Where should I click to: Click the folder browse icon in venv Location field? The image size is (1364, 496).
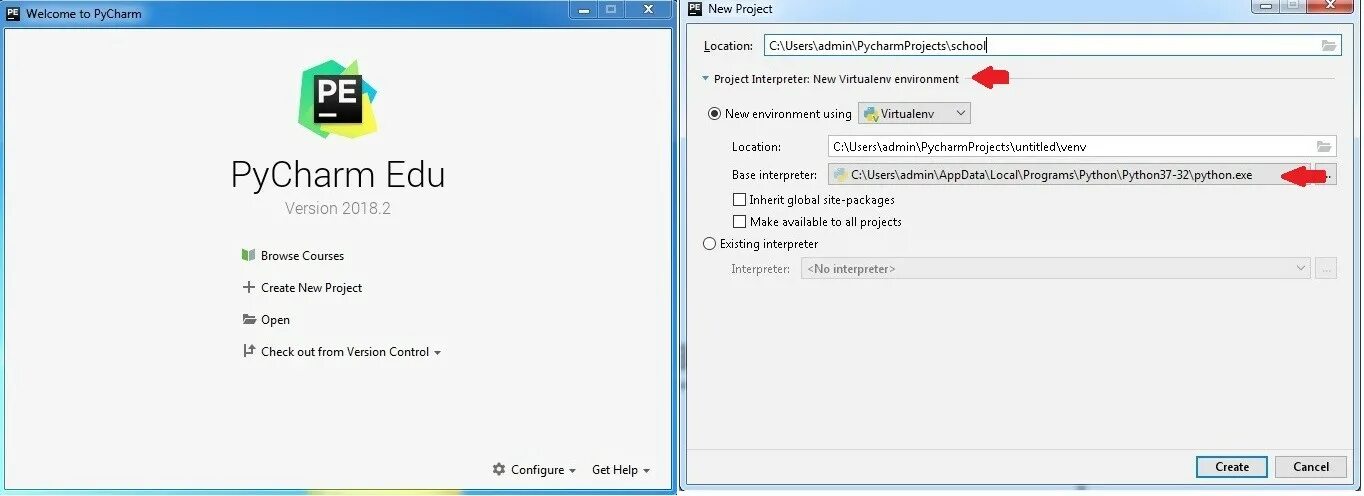pyautogui.click(x=1324, y=147)
